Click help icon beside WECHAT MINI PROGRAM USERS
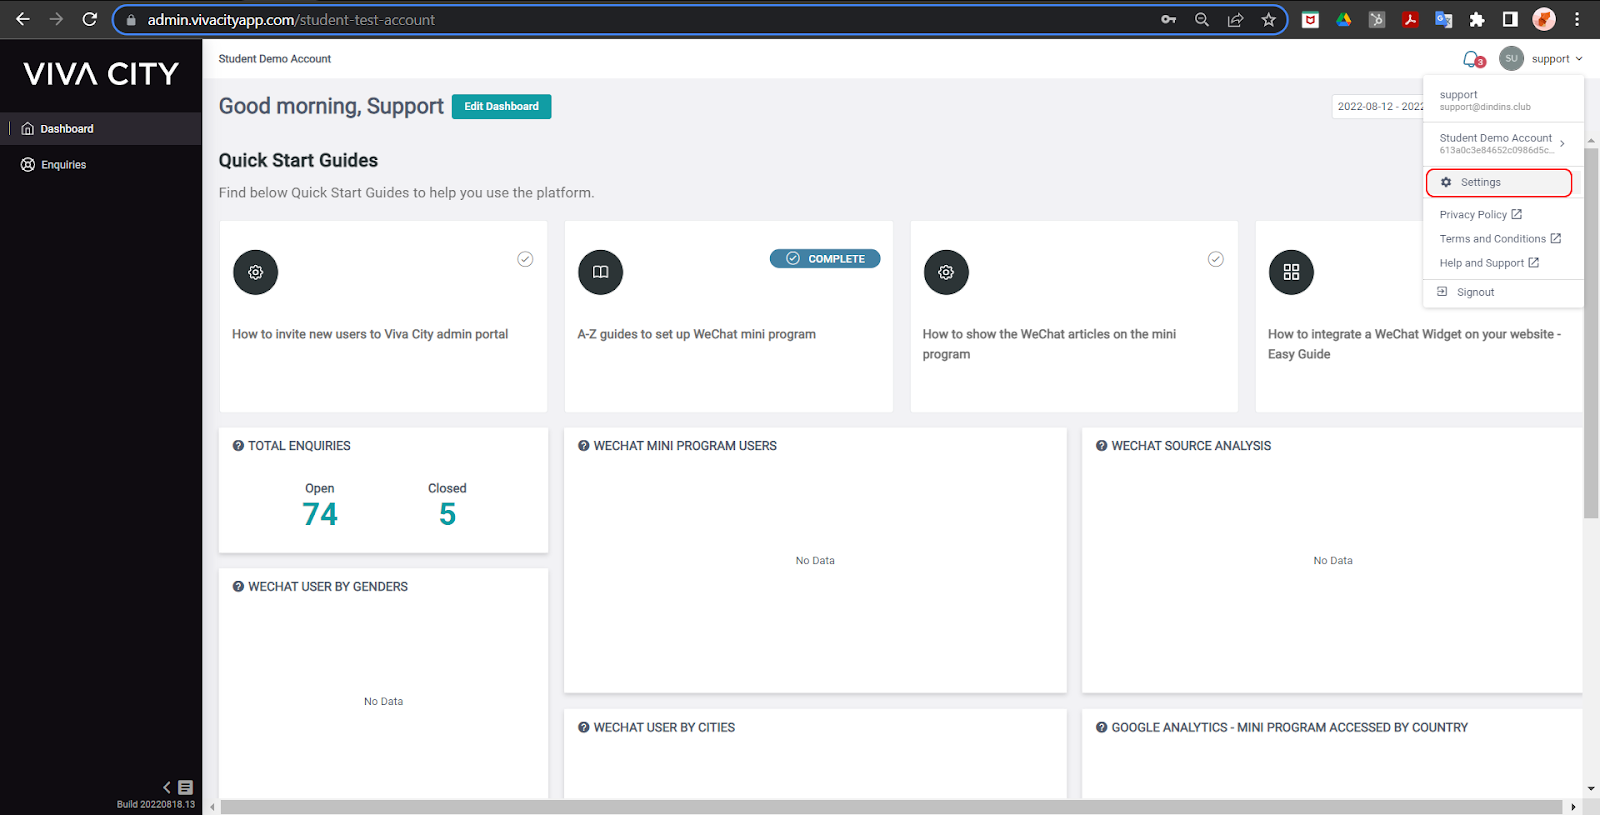 [584, 446]
